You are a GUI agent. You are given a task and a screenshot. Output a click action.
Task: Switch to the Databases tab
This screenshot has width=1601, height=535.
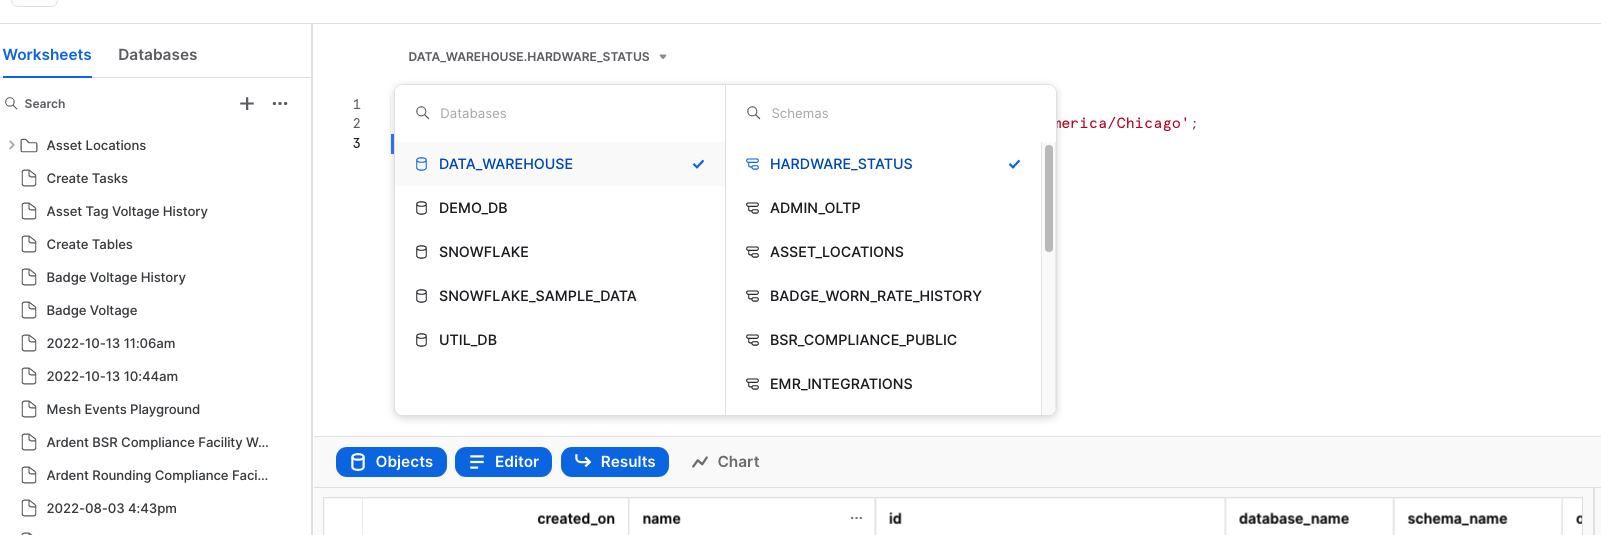click(x=157, y=55)
